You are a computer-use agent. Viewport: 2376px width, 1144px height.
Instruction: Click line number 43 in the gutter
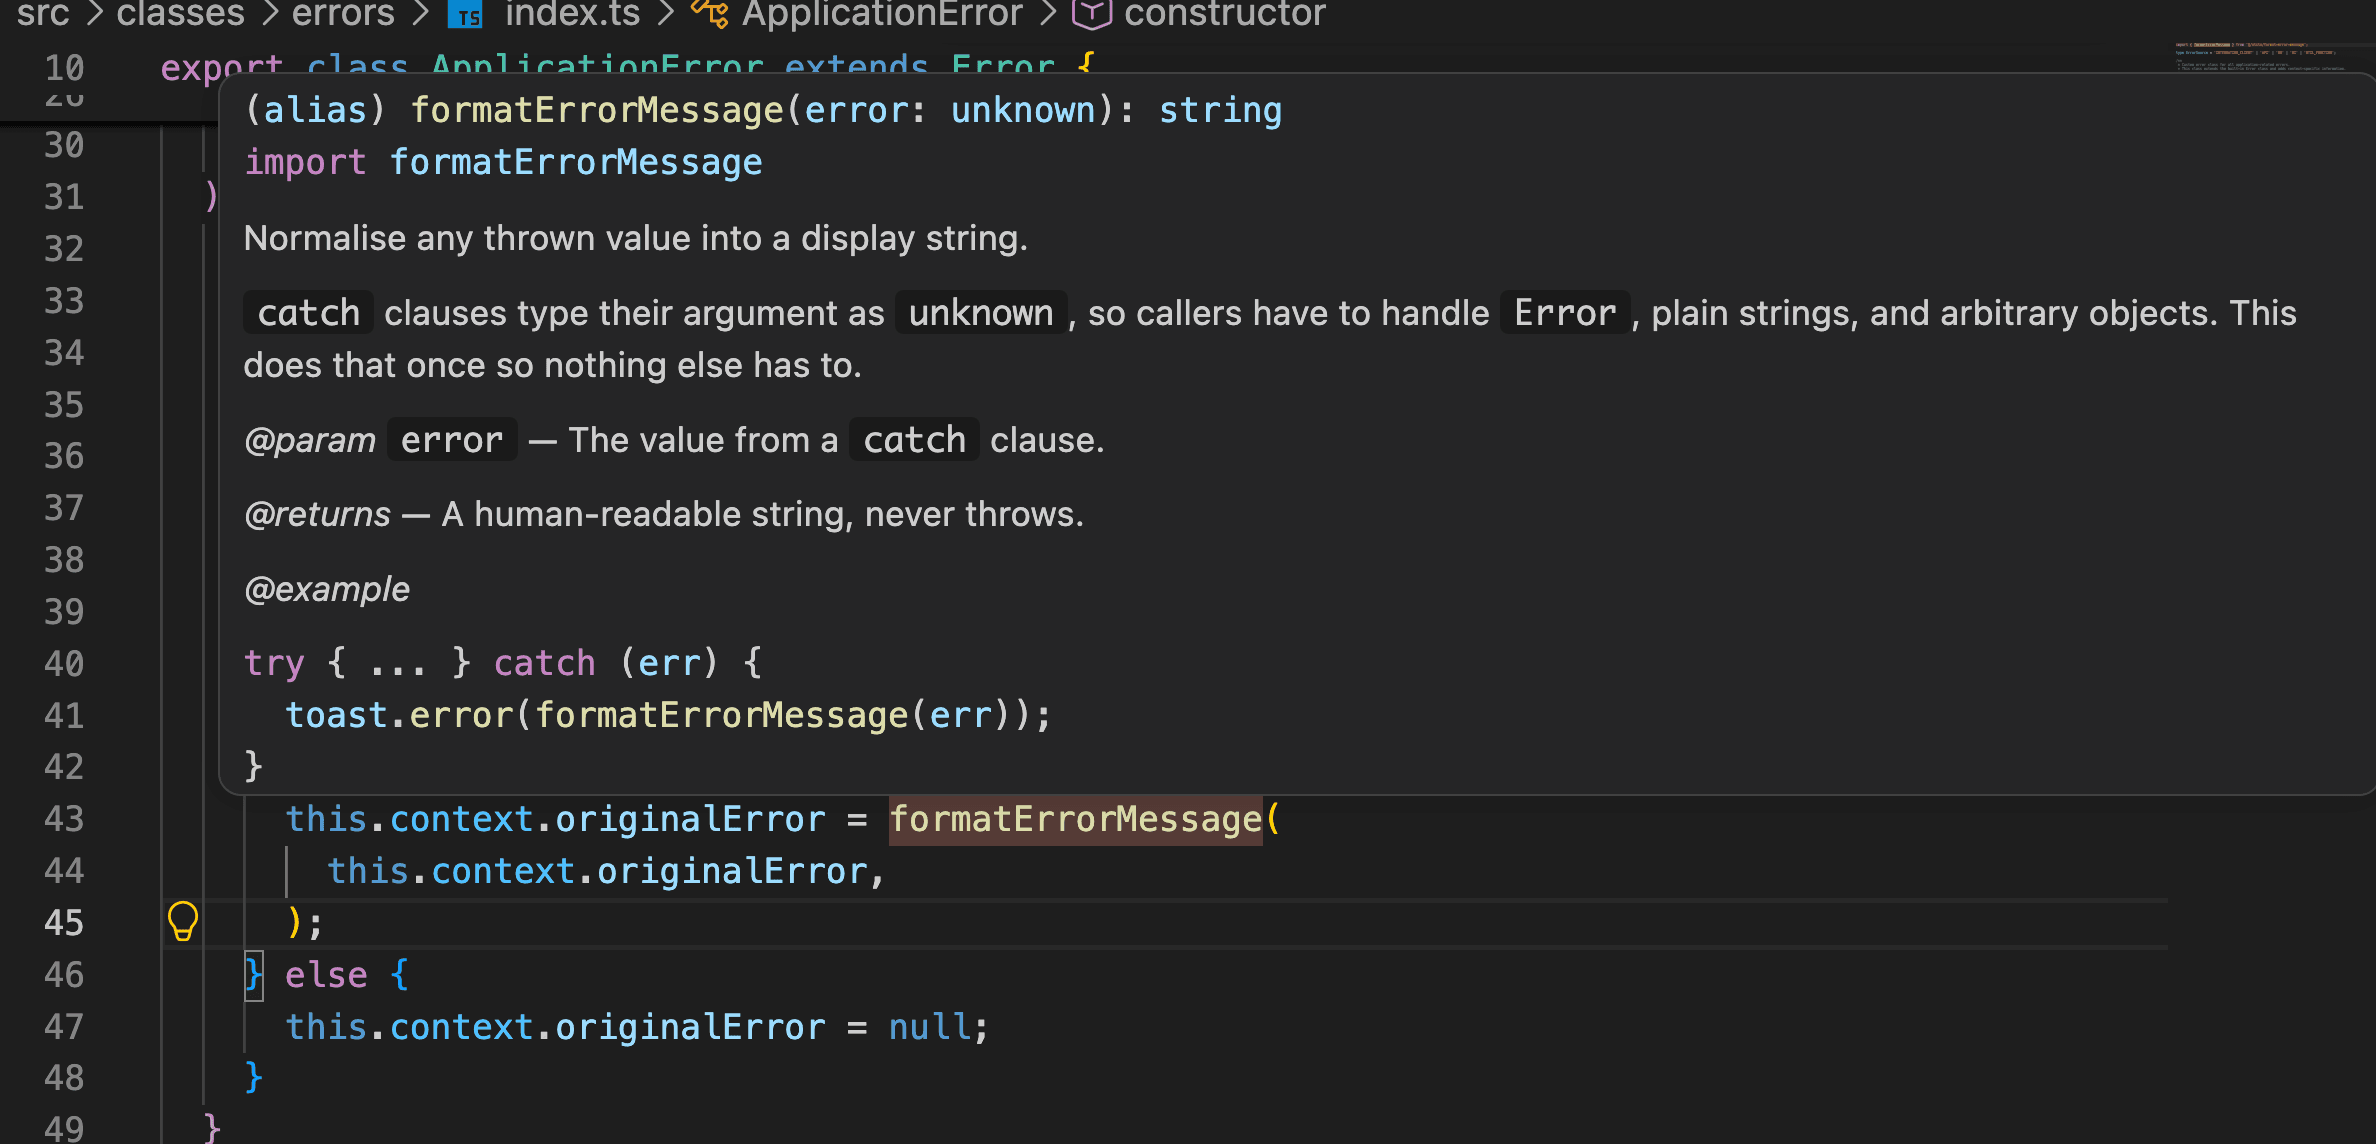64,818
